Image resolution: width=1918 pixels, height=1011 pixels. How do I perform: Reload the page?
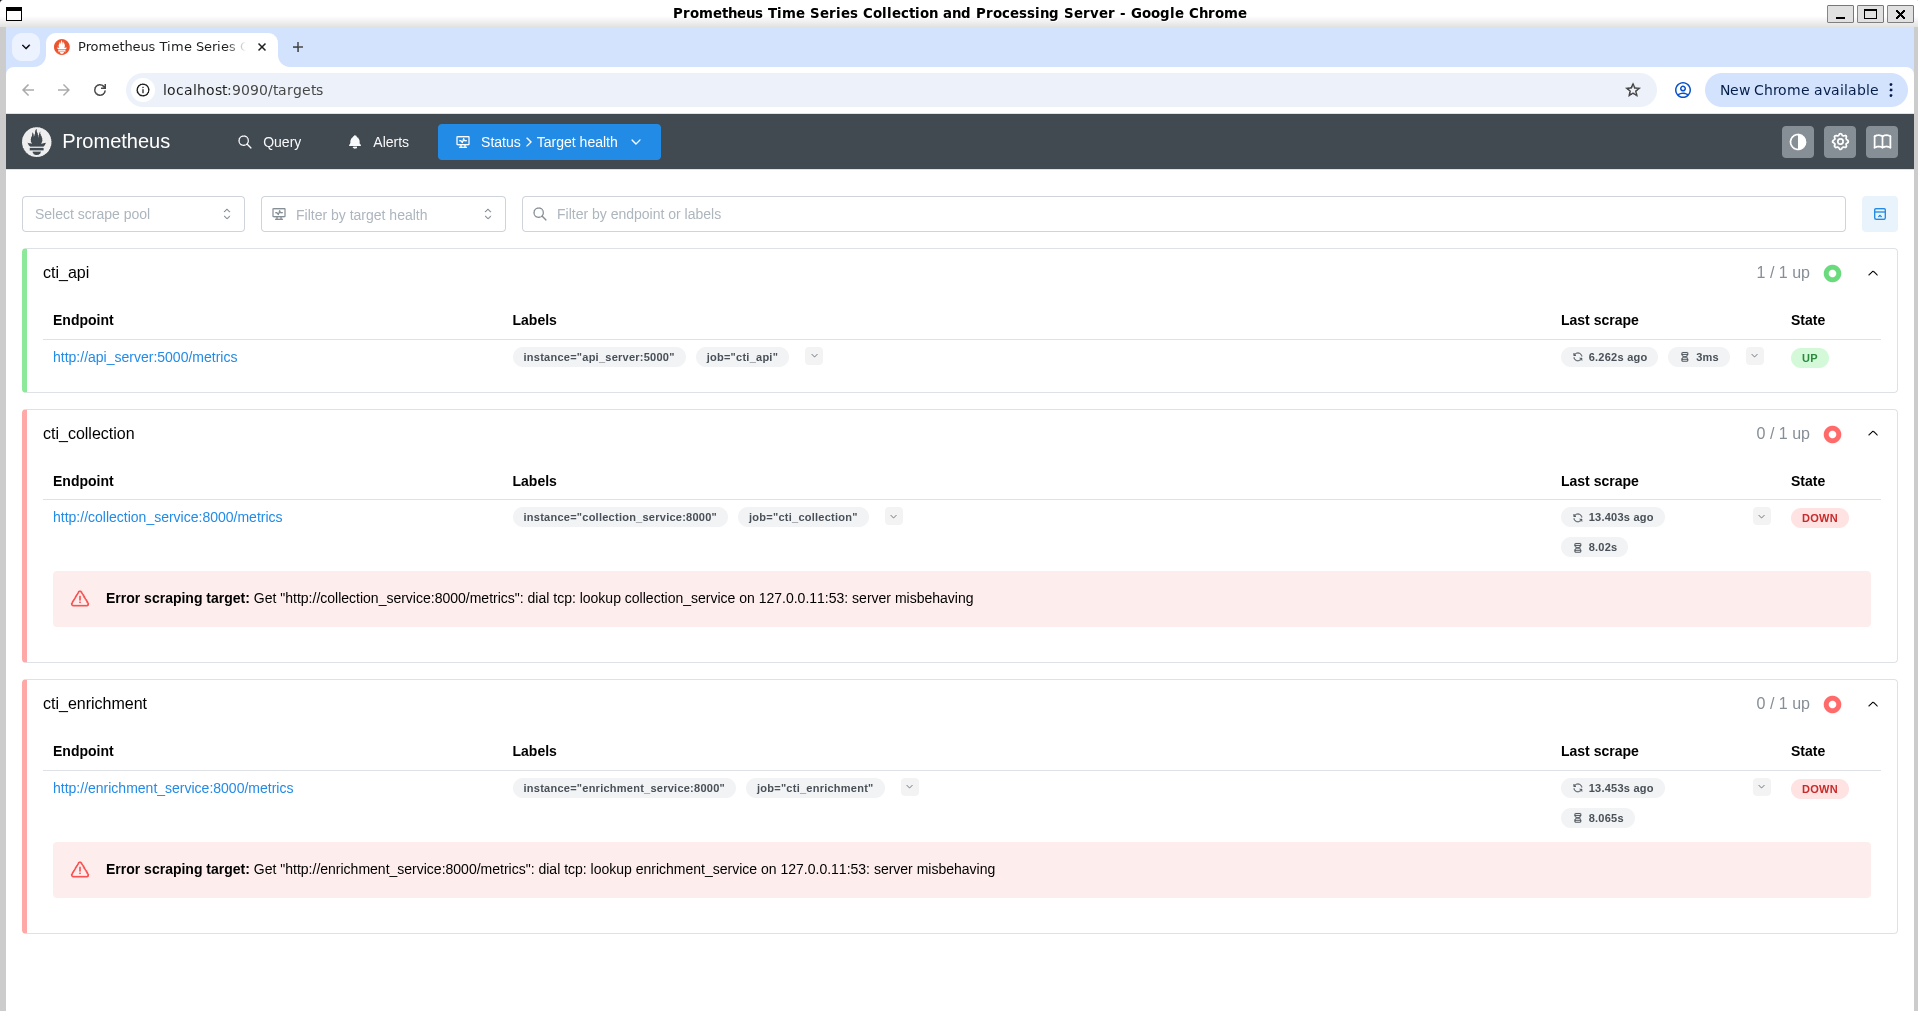pos(100,90)
